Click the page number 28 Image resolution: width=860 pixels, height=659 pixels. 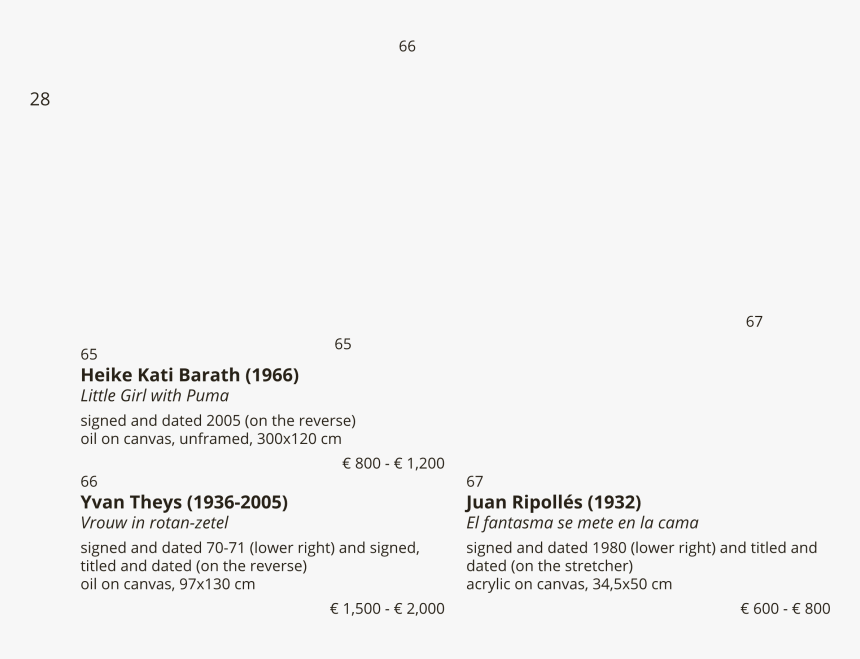40,99
